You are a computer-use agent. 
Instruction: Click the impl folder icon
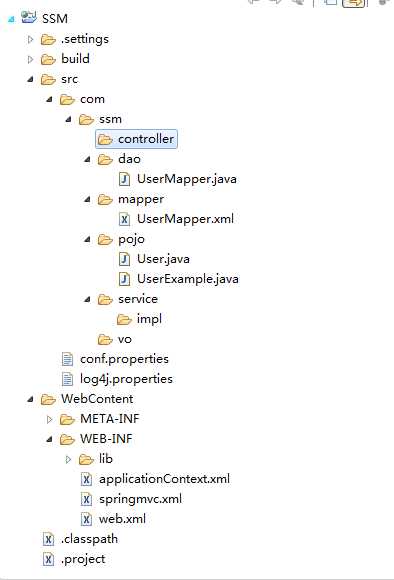point(124,319)
